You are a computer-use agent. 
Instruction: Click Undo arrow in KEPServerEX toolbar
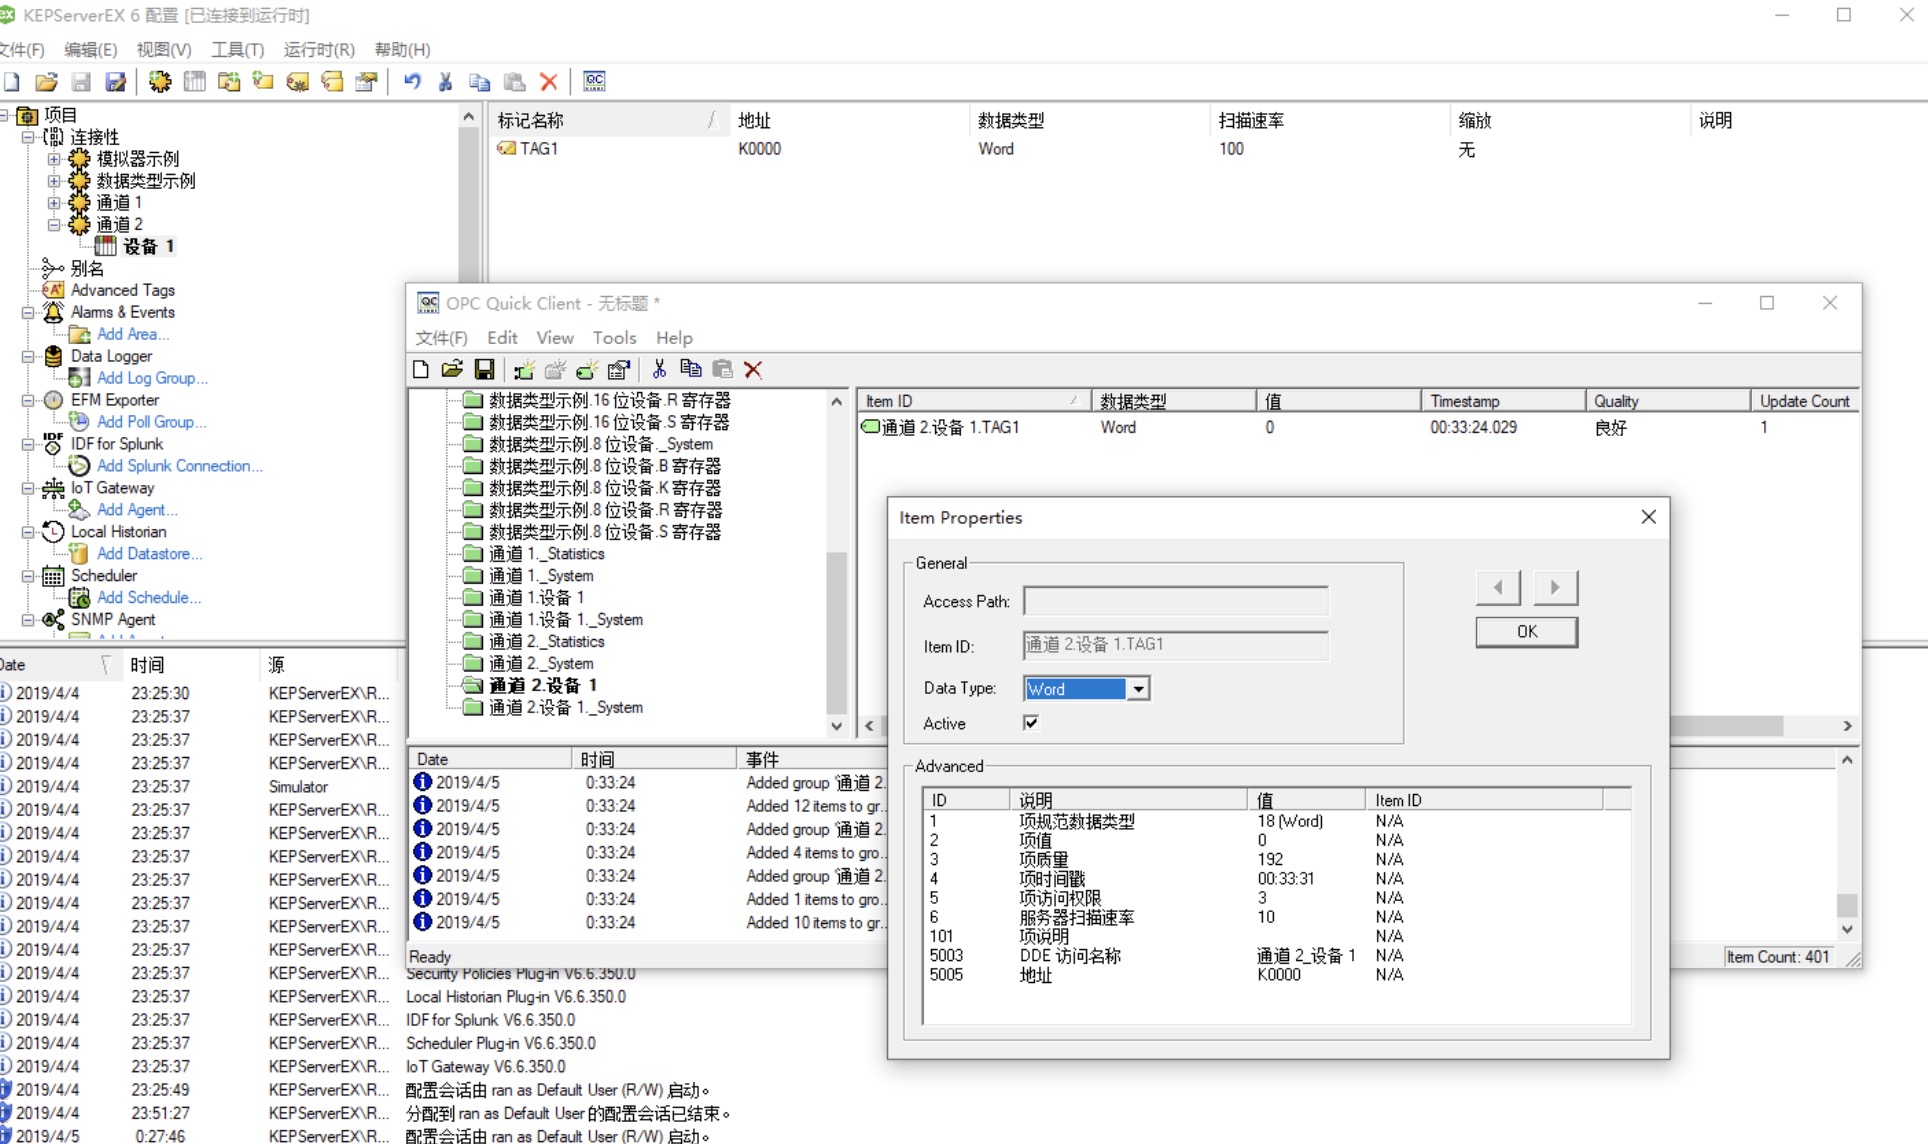pos(412,82)
